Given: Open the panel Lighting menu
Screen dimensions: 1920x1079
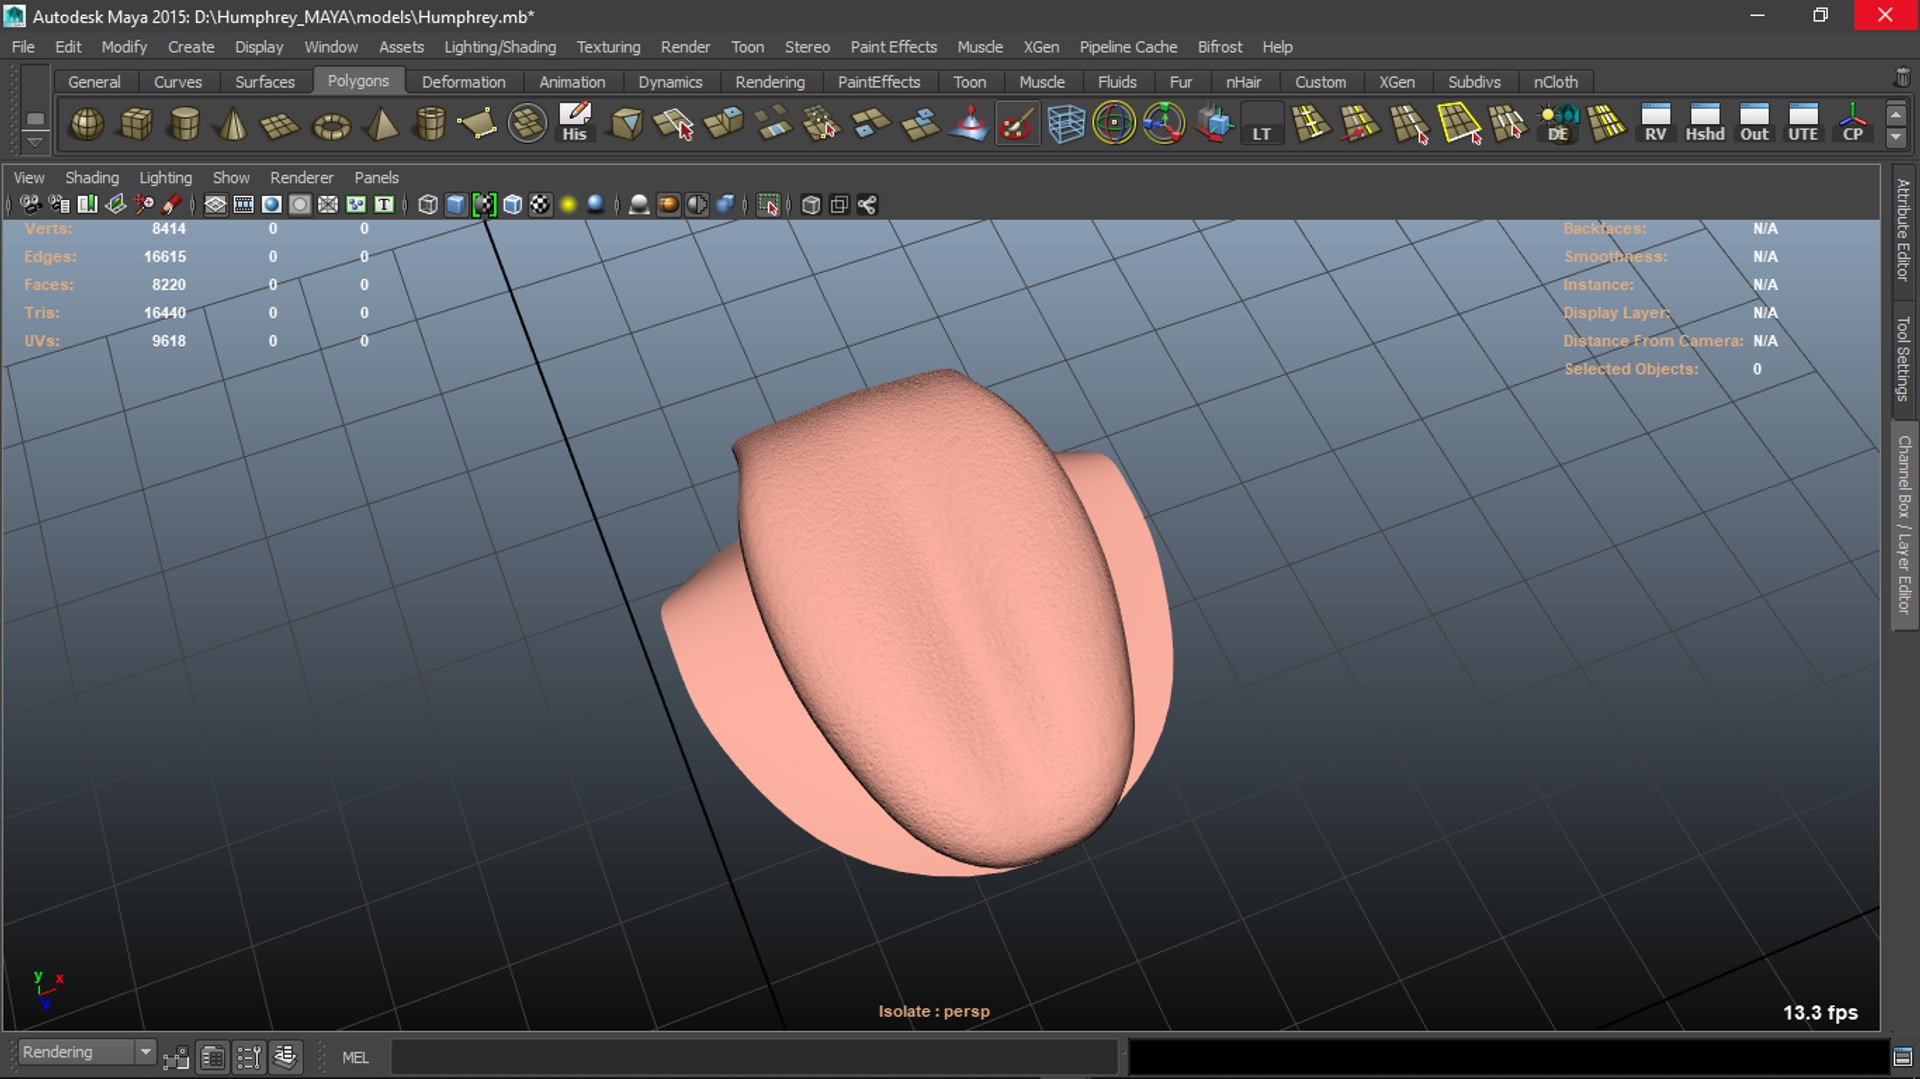Looking at the screenshot, I should coord(165,177).
